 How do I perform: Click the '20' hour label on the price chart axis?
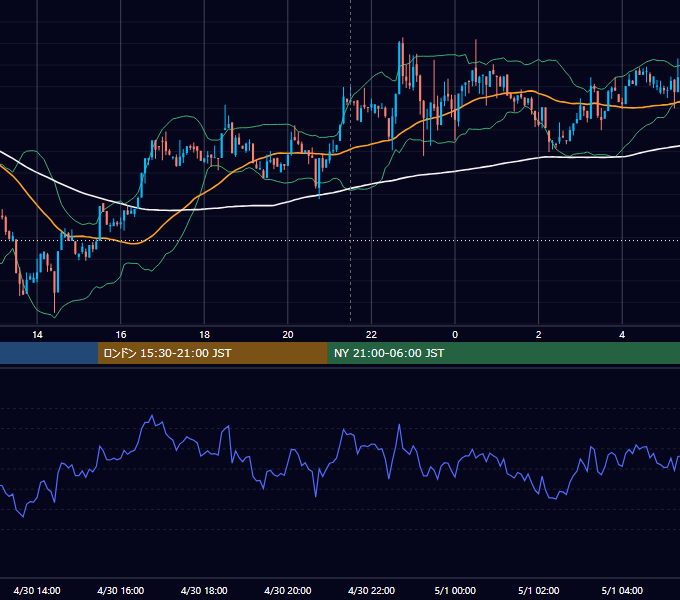(x=288, y=335)
